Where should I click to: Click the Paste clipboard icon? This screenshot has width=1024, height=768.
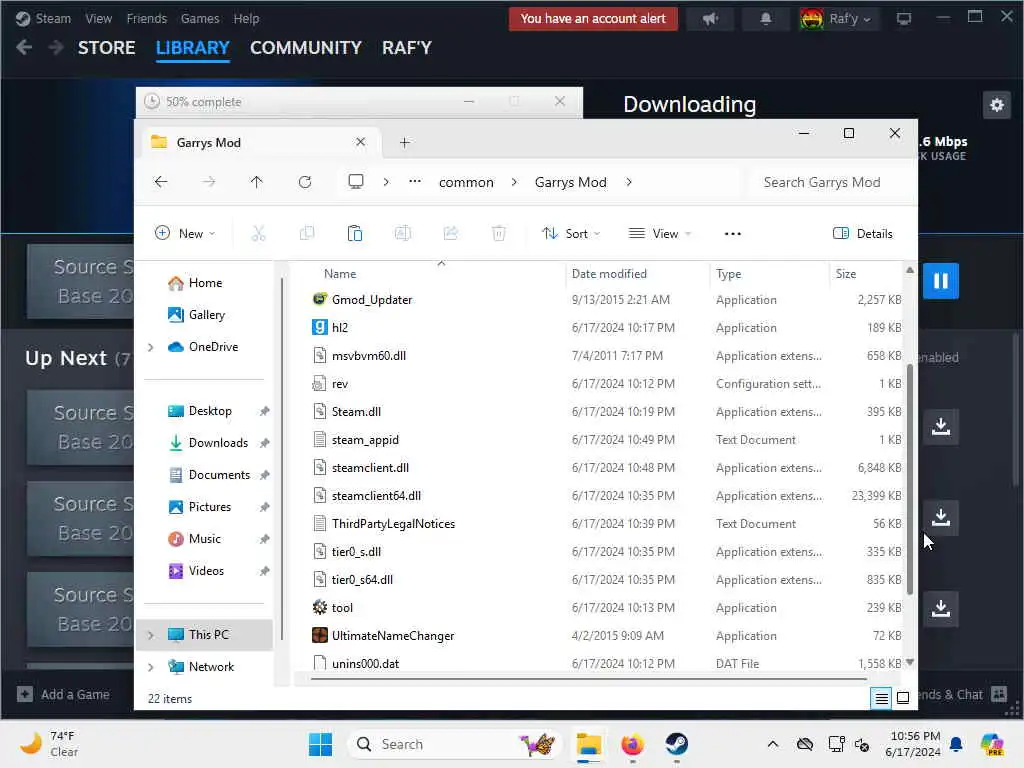pyautogui.click(x=355, y=233)
